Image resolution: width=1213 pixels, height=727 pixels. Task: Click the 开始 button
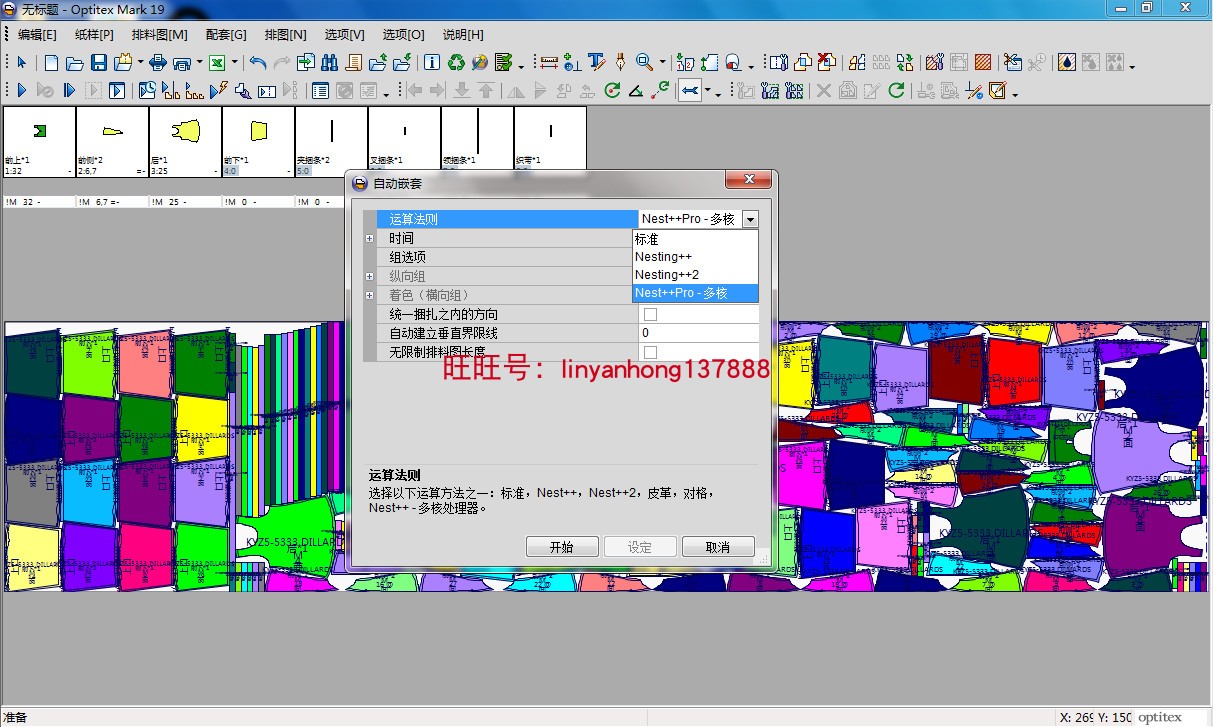(x=562, y=547)
